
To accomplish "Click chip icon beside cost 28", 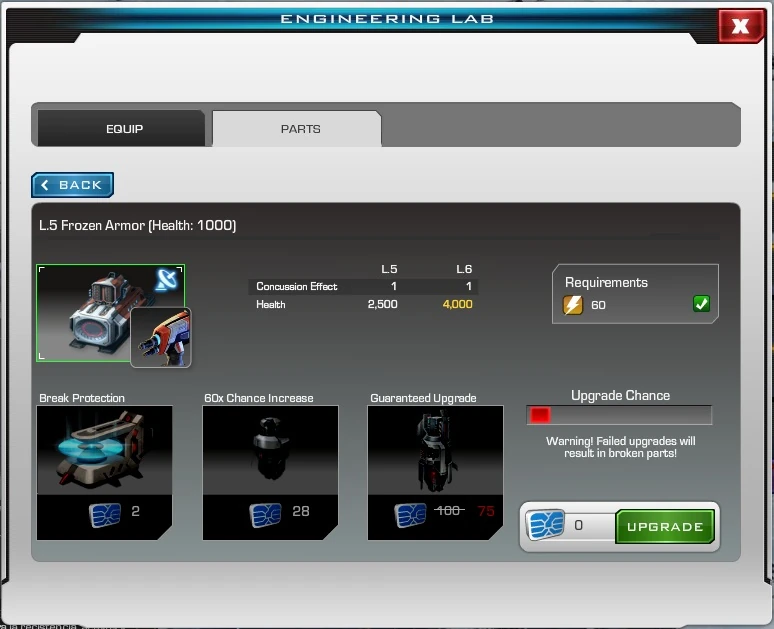I will [x=266, y=514].
